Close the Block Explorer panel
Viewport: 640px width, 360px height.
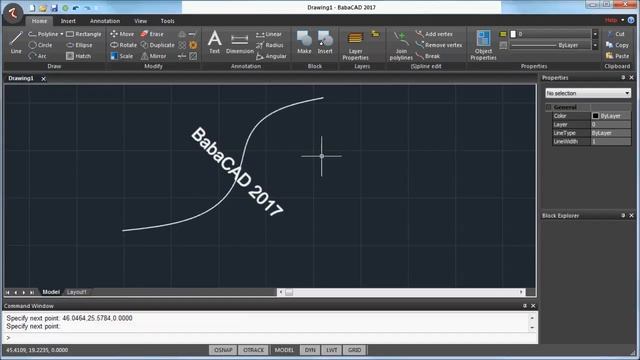coord(631,216)
